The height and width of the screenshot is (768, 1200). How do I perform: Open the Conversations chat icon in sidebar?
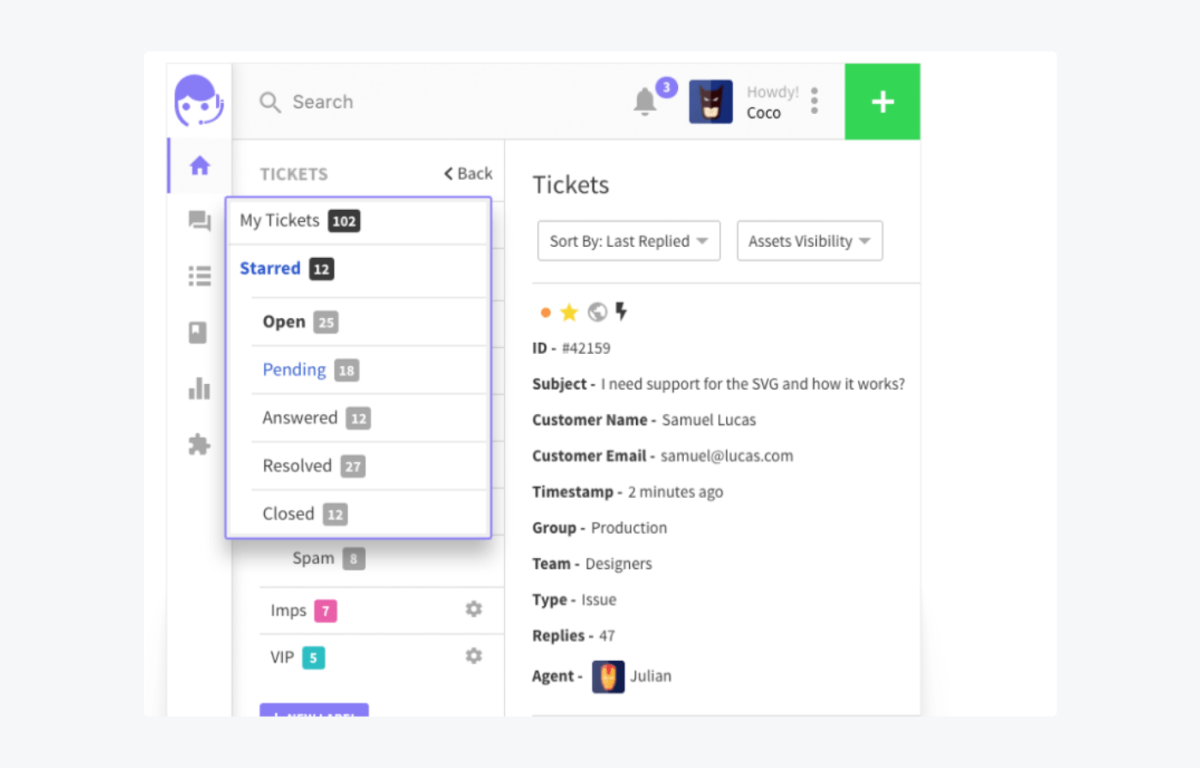tap(198, 222)
